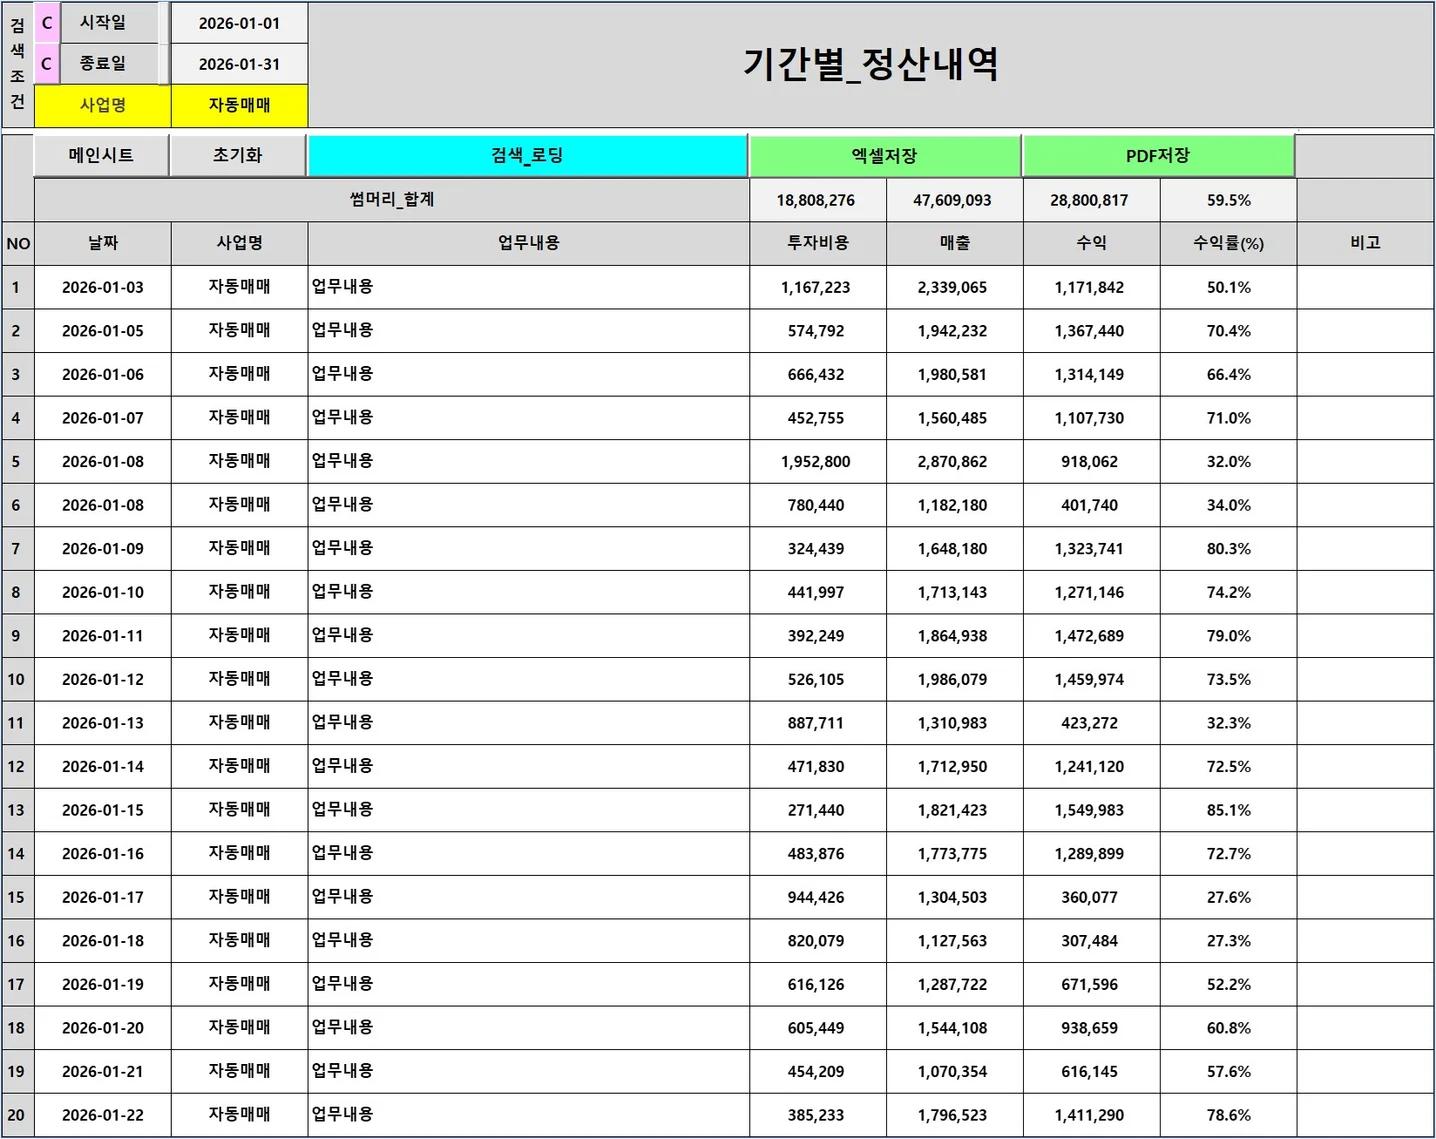Click the PDF저장 save button
The height and width of the screenshot is (1139, 1436).
point(1157,155)
